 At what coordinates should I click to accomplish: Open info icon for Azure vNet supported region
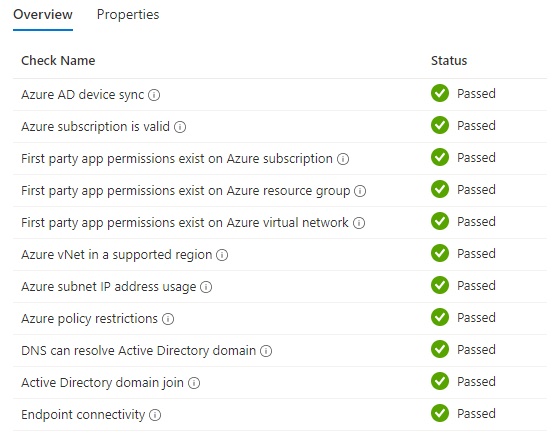(x=222, y=255)
